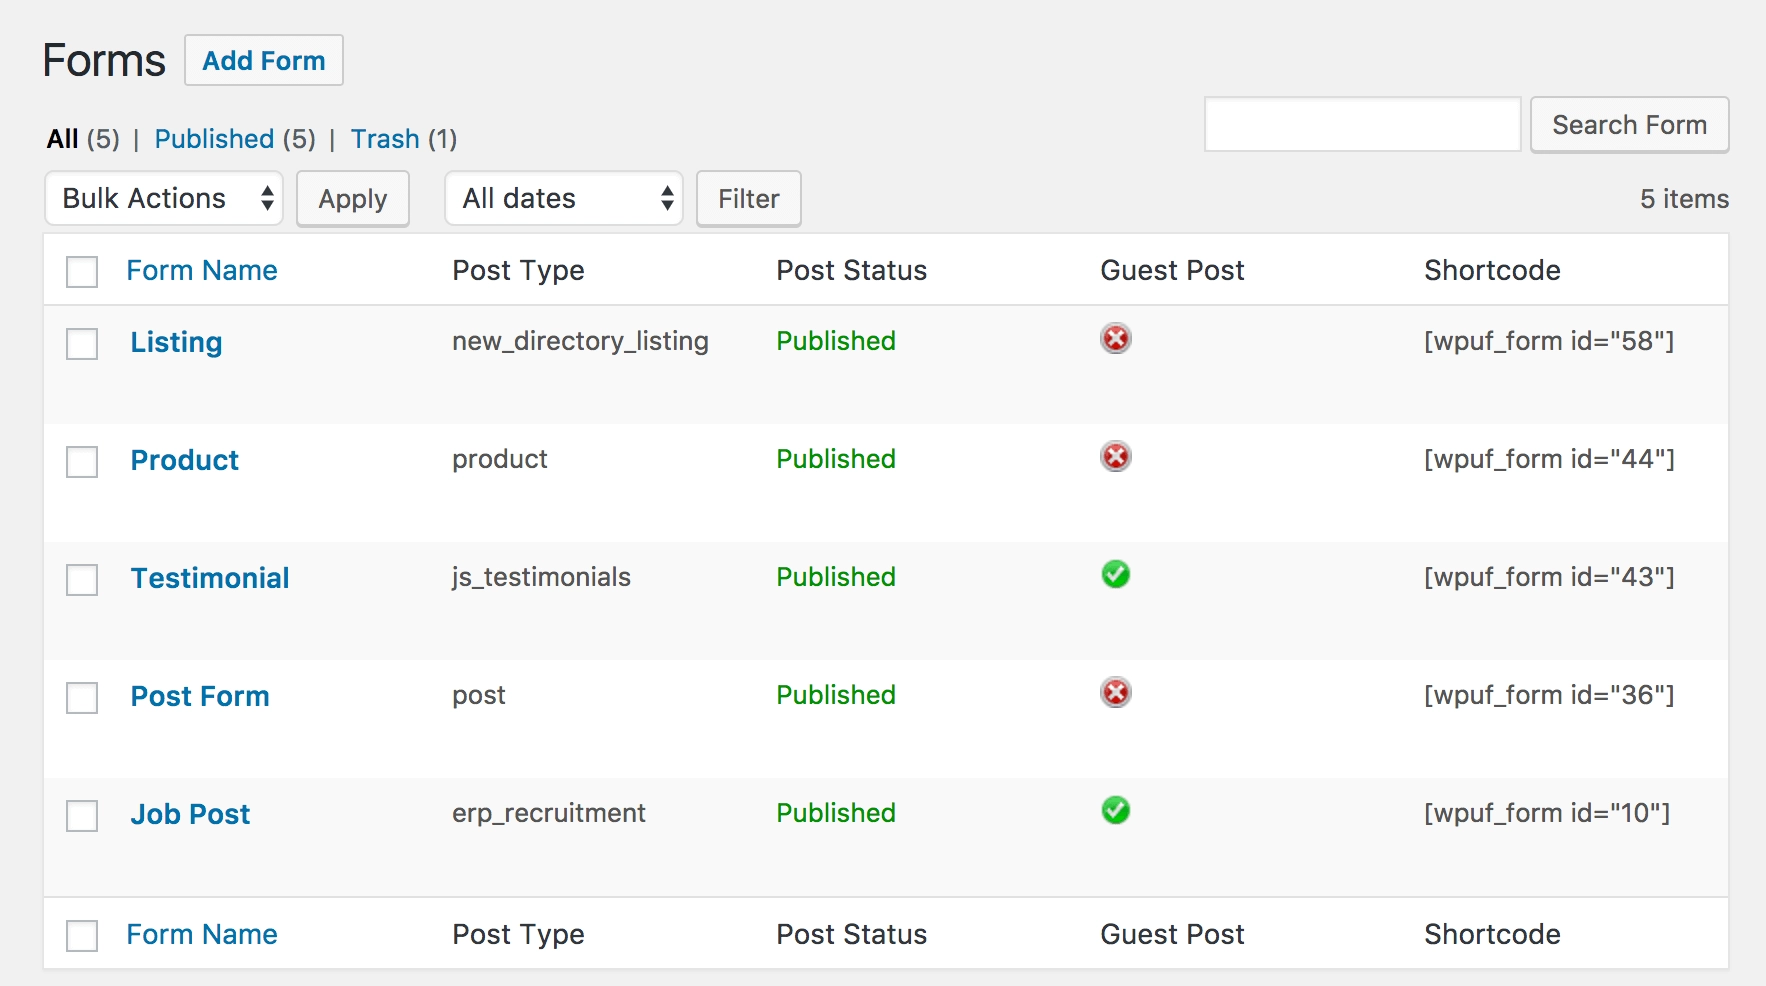Click the red cross icon for Listing
This screenshot has width=1766, height=986.
(1115, 339)
